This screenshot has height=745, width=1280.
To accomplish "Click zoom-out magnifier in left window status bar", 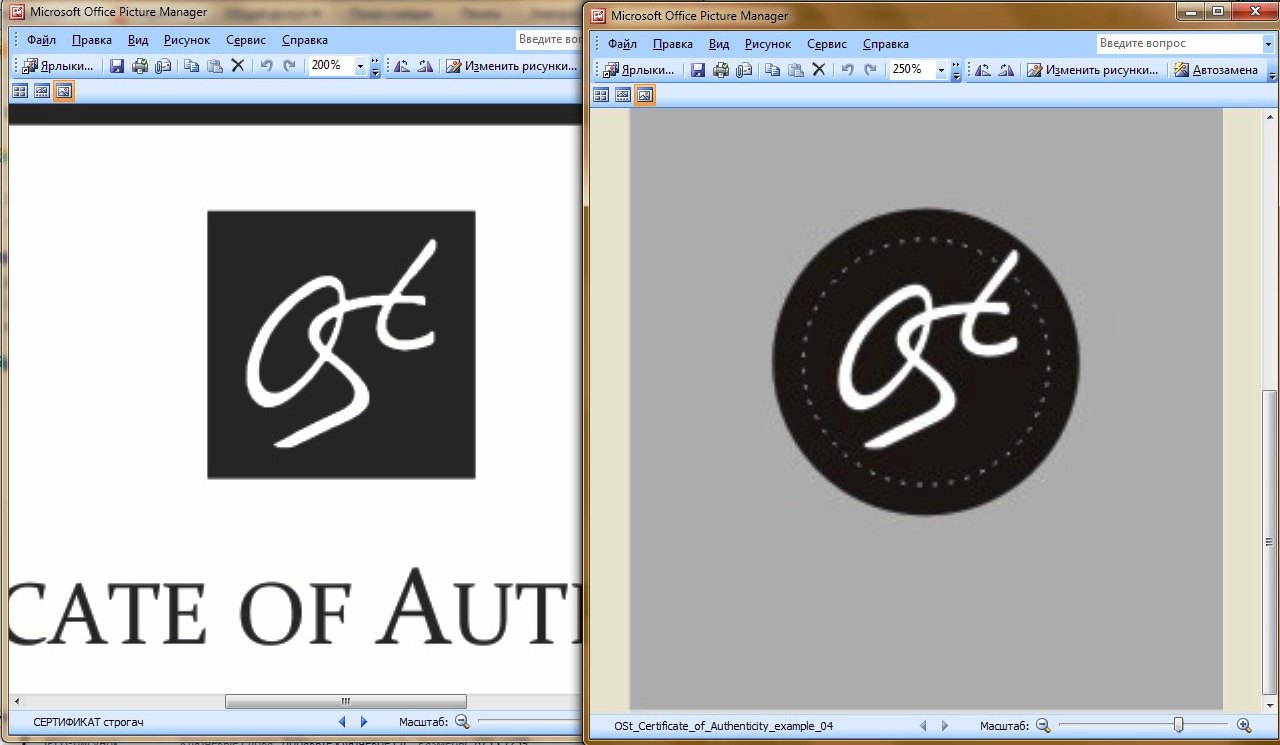I will 462,721.
